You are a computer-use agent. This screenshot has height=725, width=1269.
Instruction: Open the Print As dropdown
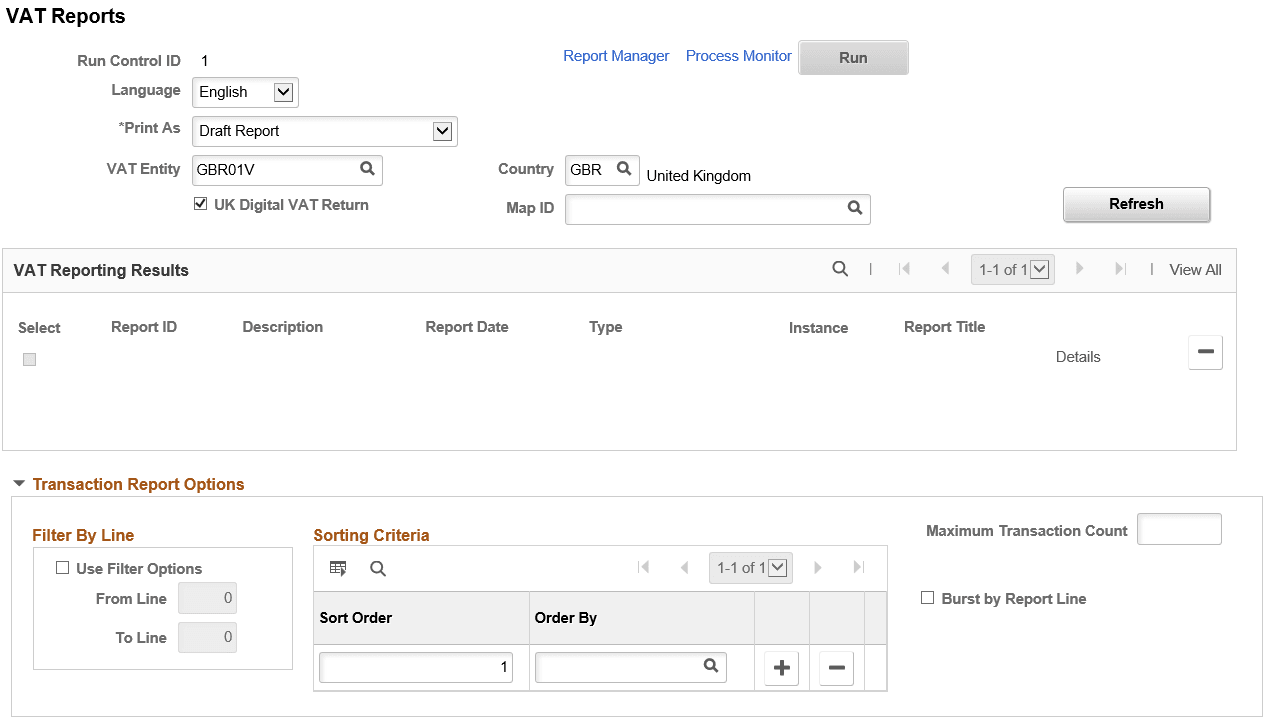pos(442,131)
